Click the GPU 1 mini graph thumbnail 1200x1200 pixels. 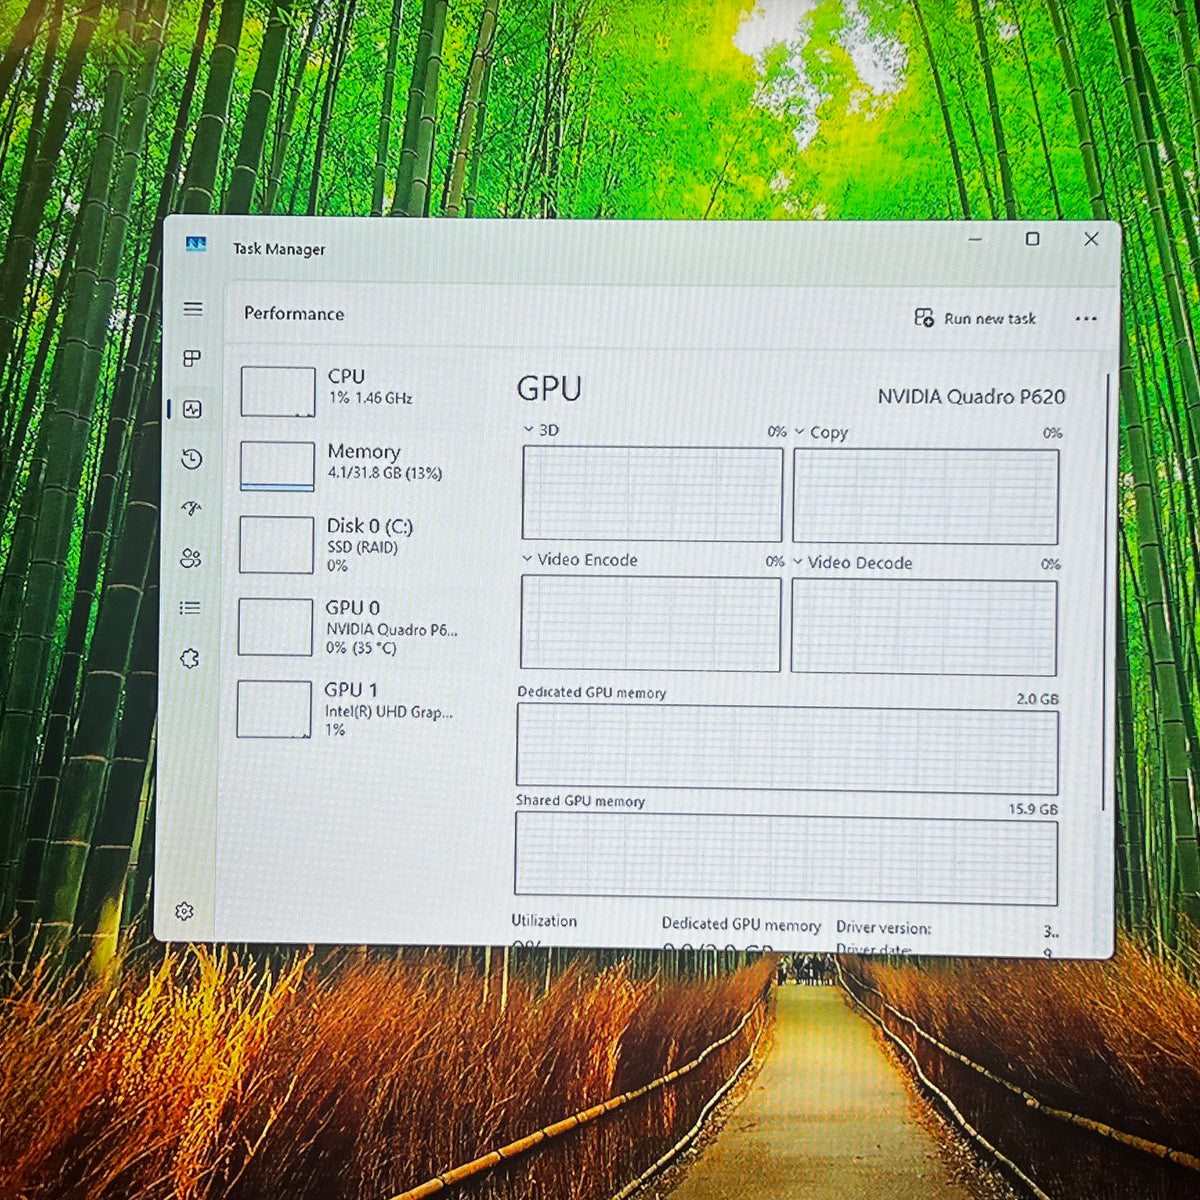tap(274, 709)
